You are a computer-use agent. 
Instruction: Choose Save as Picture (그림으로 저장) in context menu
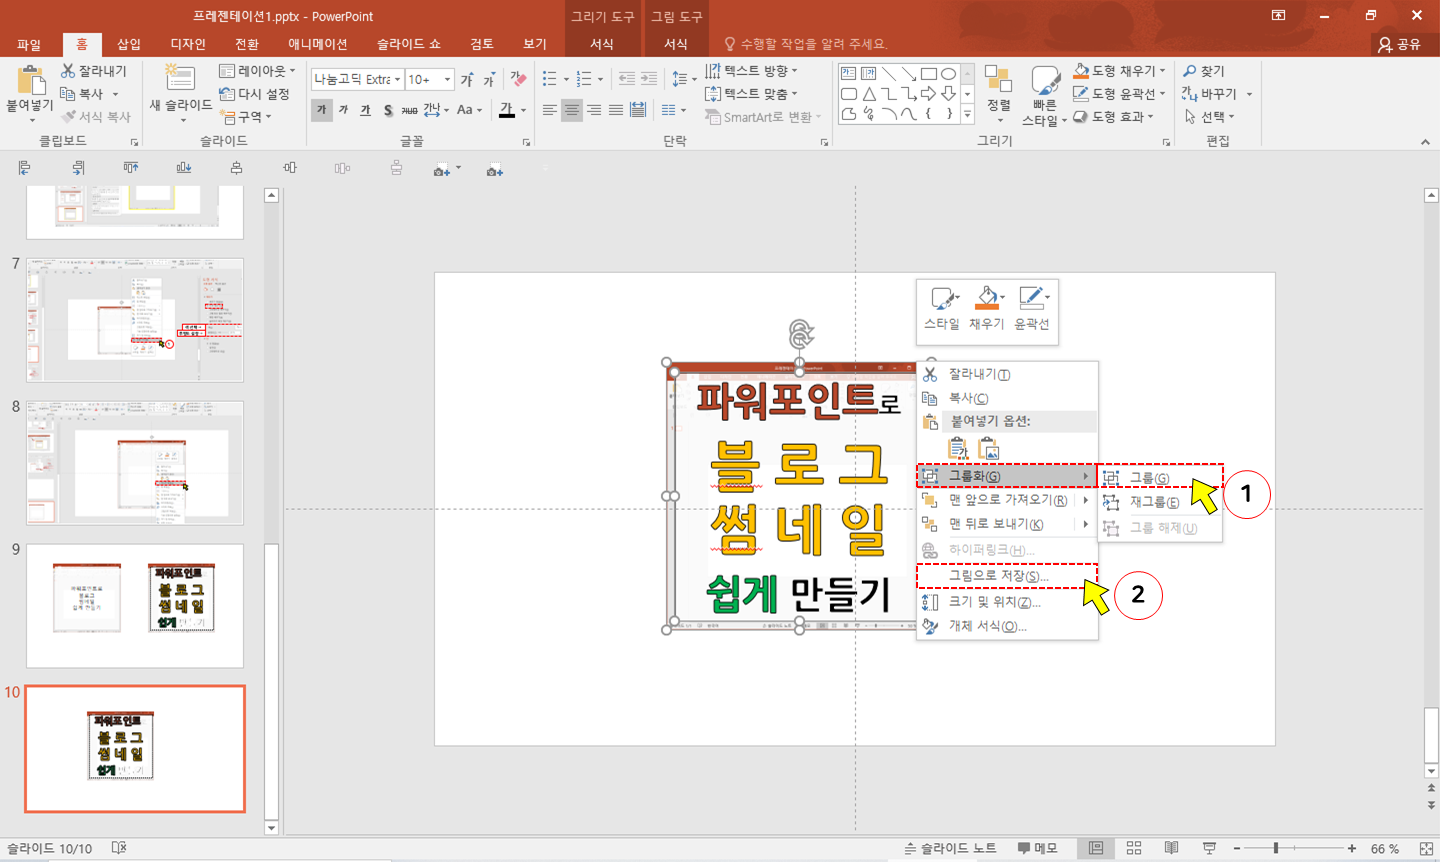tap(1007, 576)
